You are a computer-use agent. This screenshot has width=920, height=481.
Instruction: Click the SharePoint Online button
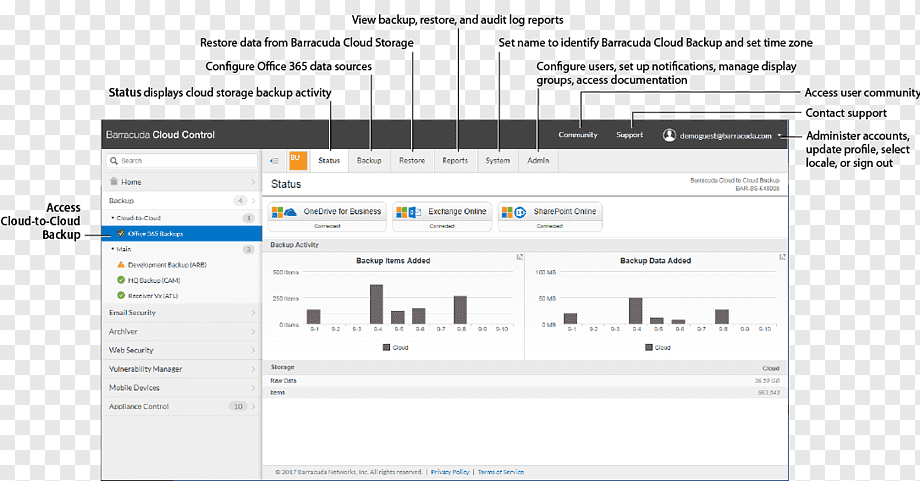tap(550, 217)
